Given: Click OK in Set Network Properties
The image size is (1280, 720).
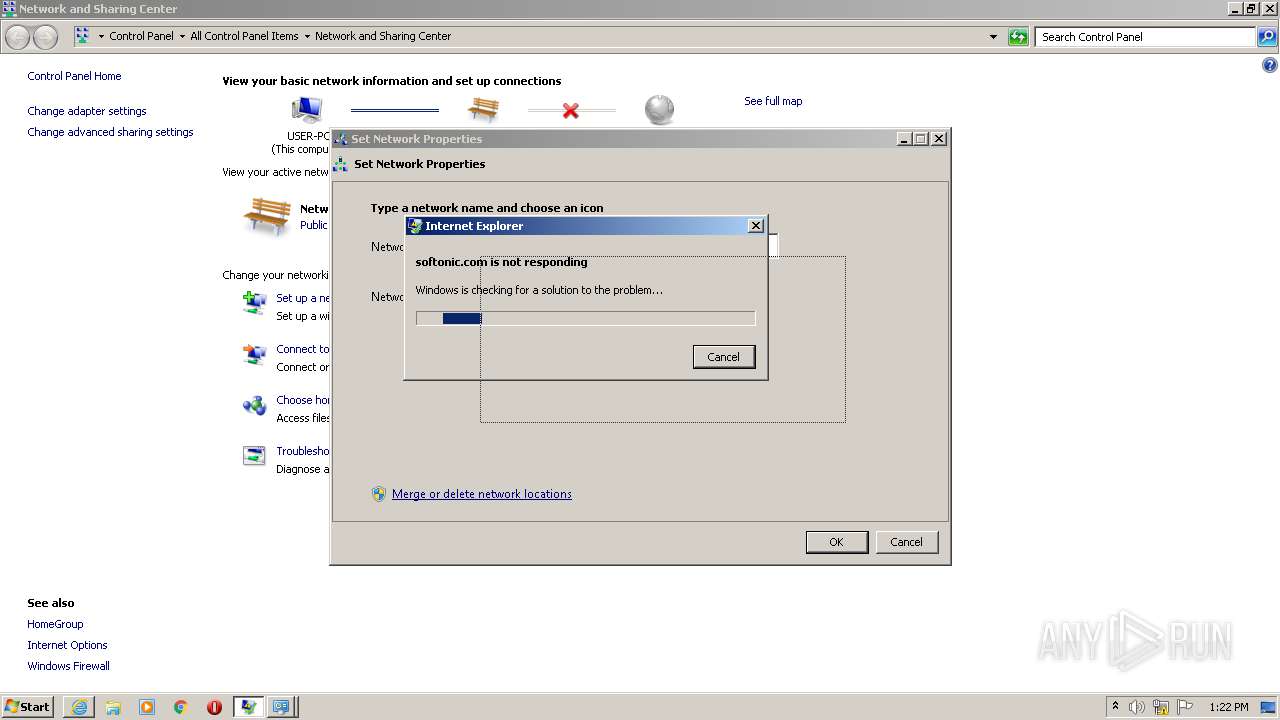Looking at the screenshot, I should (x=836, y=542).
